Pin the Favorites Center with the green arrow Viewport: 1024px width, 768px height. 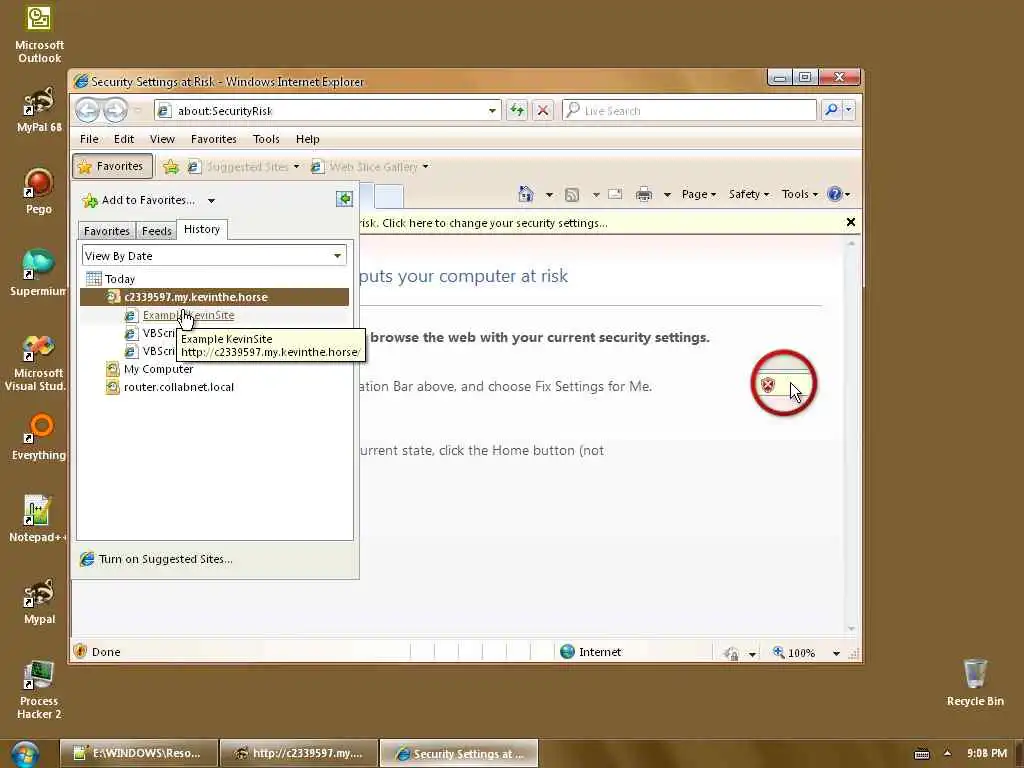point(344,199)
